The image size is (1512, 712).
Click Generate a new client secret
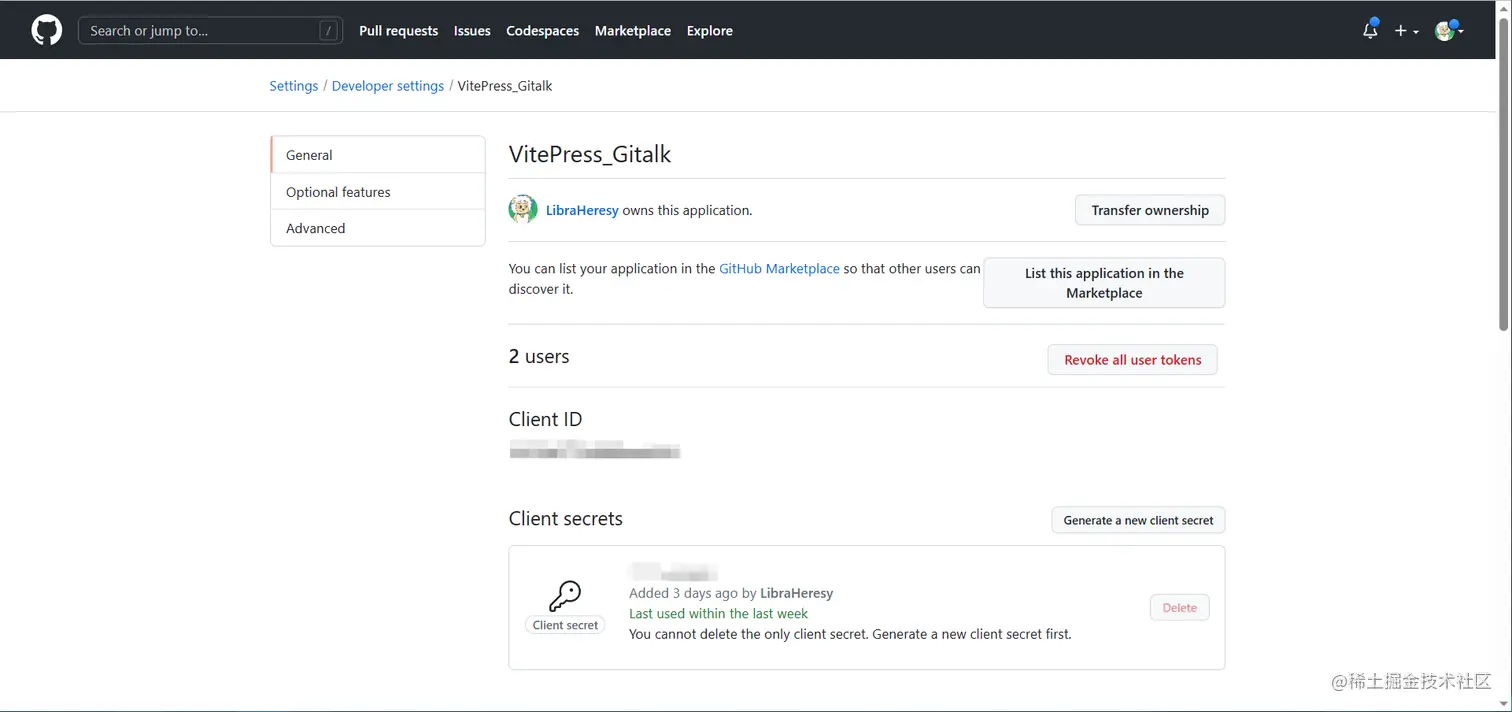point(1138,520)
